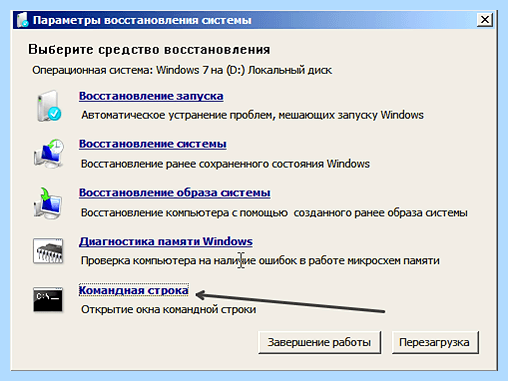The height and width of the screenshot is (381, 508).
Task: Click the black command prompt icon
Action: 48,299
